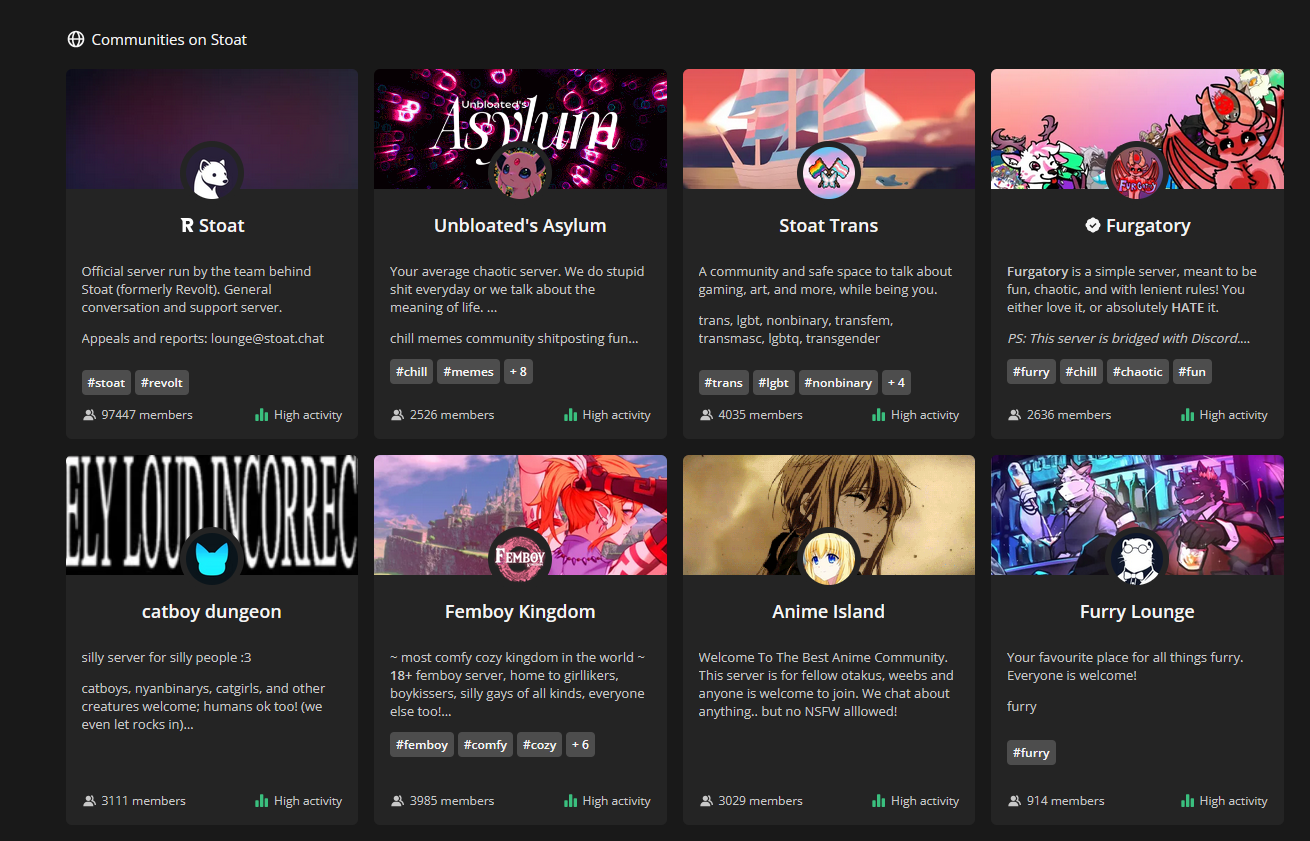Click the activity bars icon on Femboy Kingdom card
Screen dimensions: 1310x841
570,800
